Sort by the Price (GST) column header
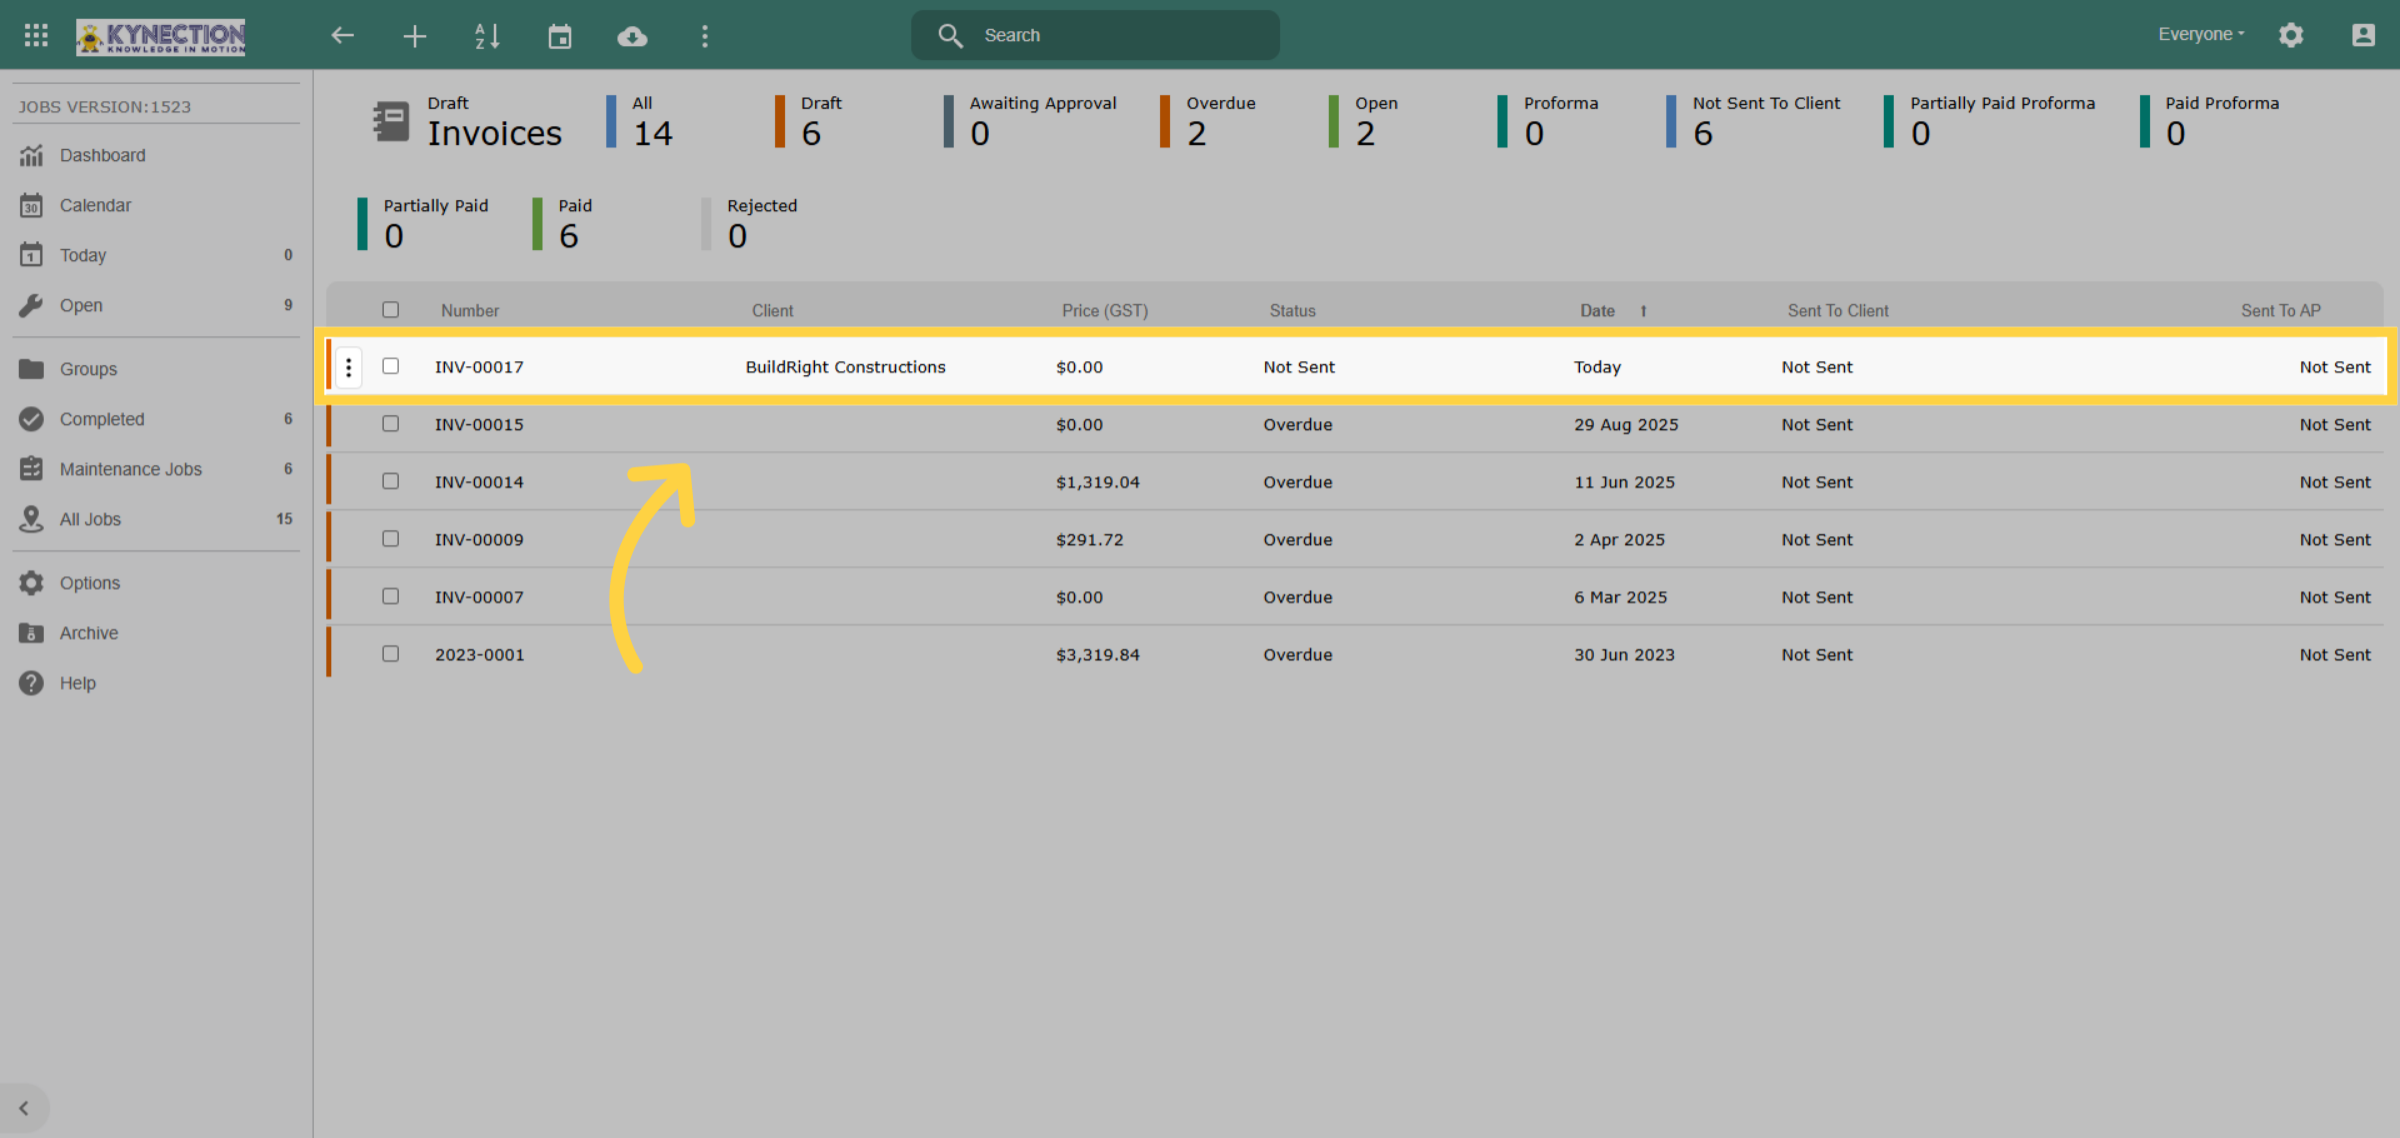The height and width of the screenshot is (1138, 2400). tap(1105, 311)
